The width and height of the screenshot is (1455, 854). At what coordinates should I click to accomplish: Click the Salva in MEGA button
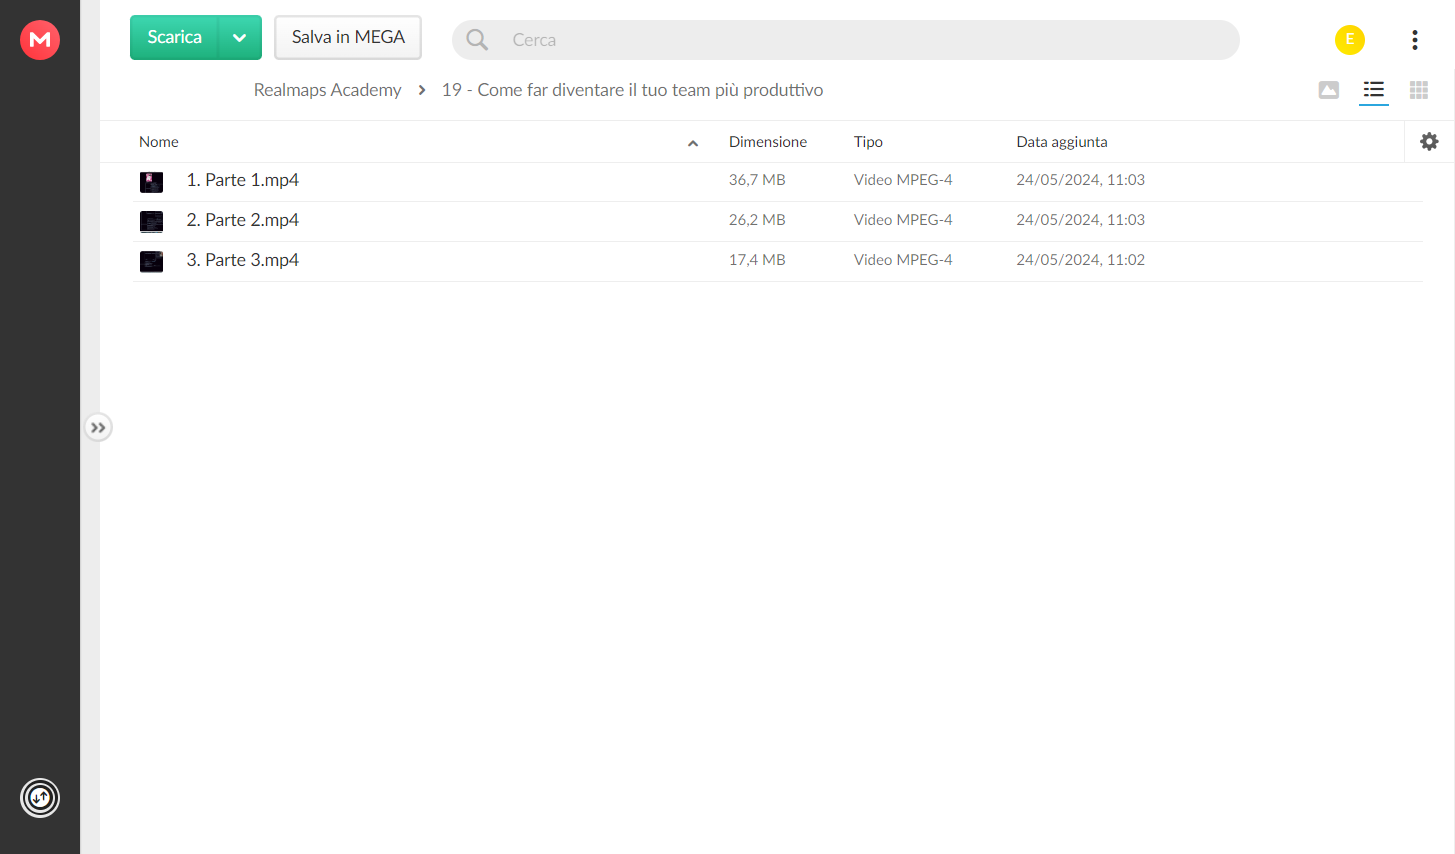[348, 38]
